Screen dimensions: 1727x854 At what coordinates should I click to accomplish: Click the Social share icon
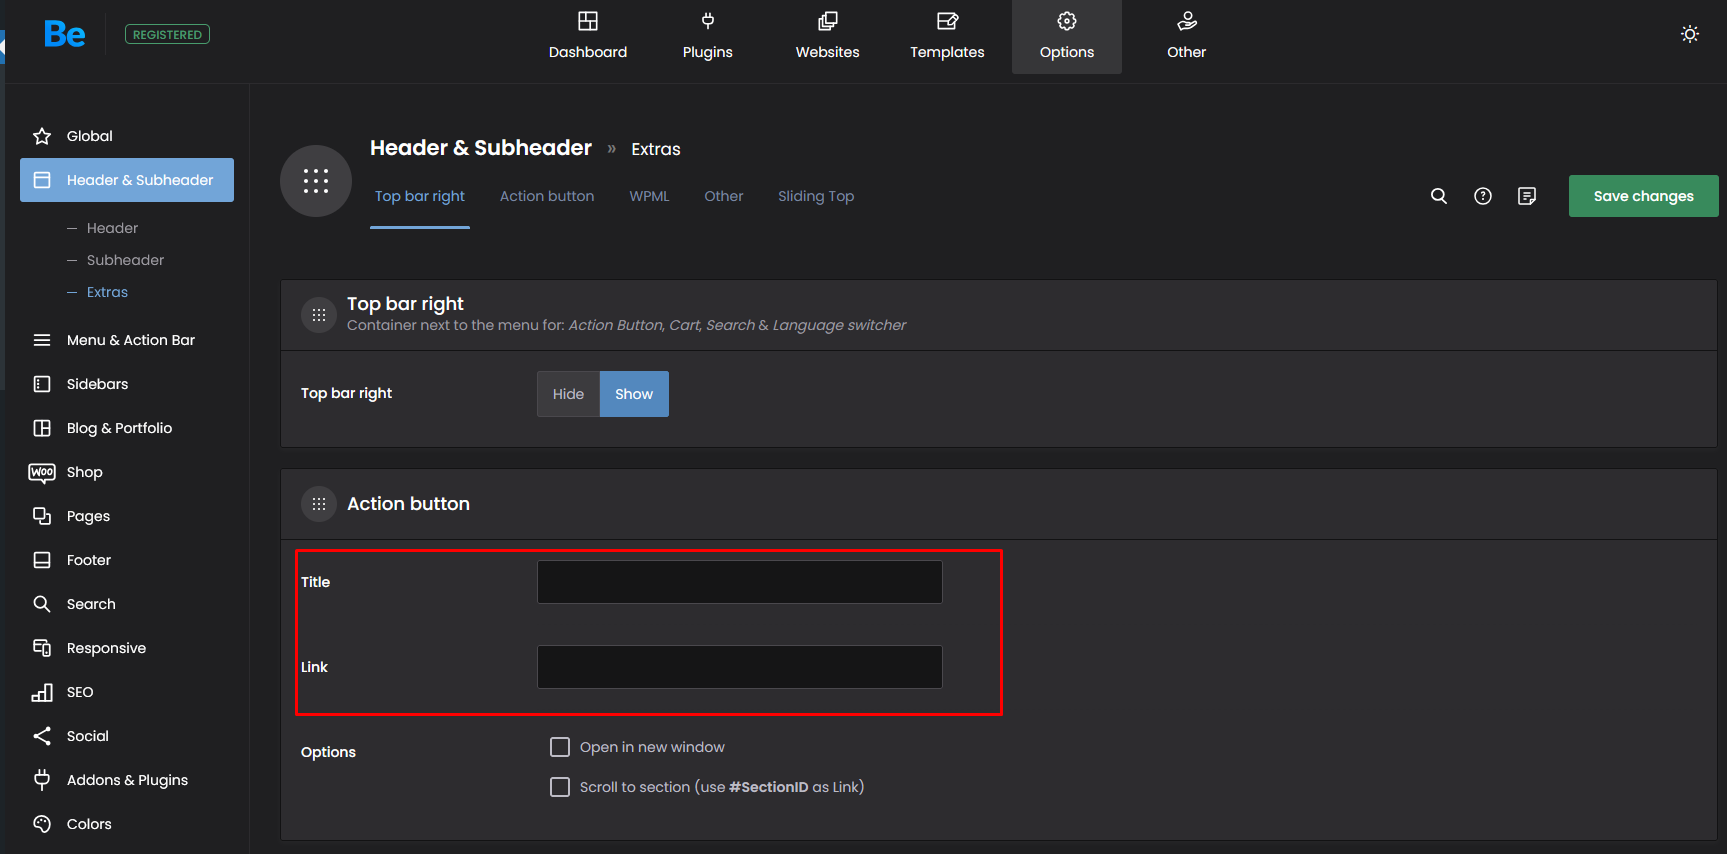[42, 736]
